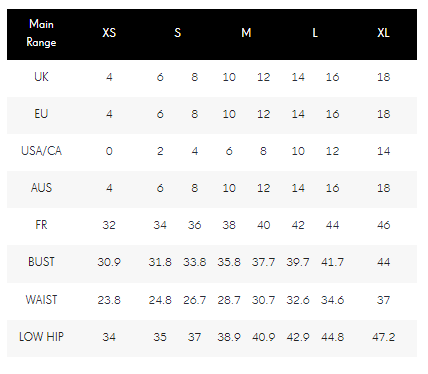This screenshot has height=374, width=428.
Task: Select waist value 28.7
Action: click(229, 300)
